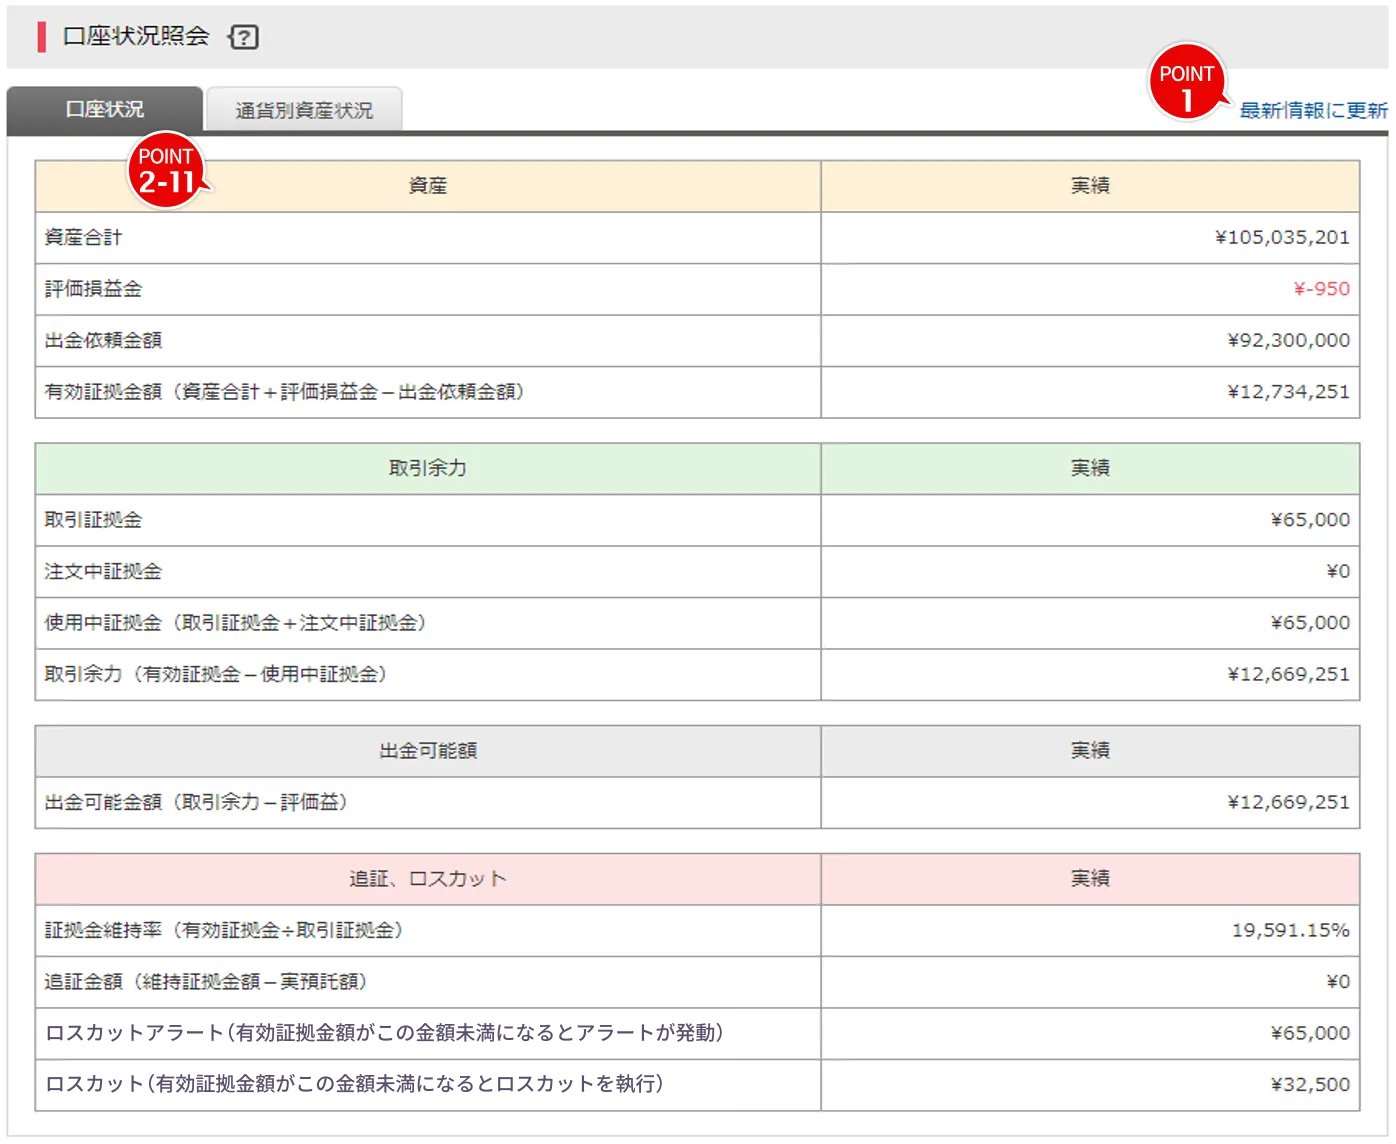Select the 資産 table header
Image resolution: width=1396 pixels, height=1144 pixels.
click(x=427, y=186)
